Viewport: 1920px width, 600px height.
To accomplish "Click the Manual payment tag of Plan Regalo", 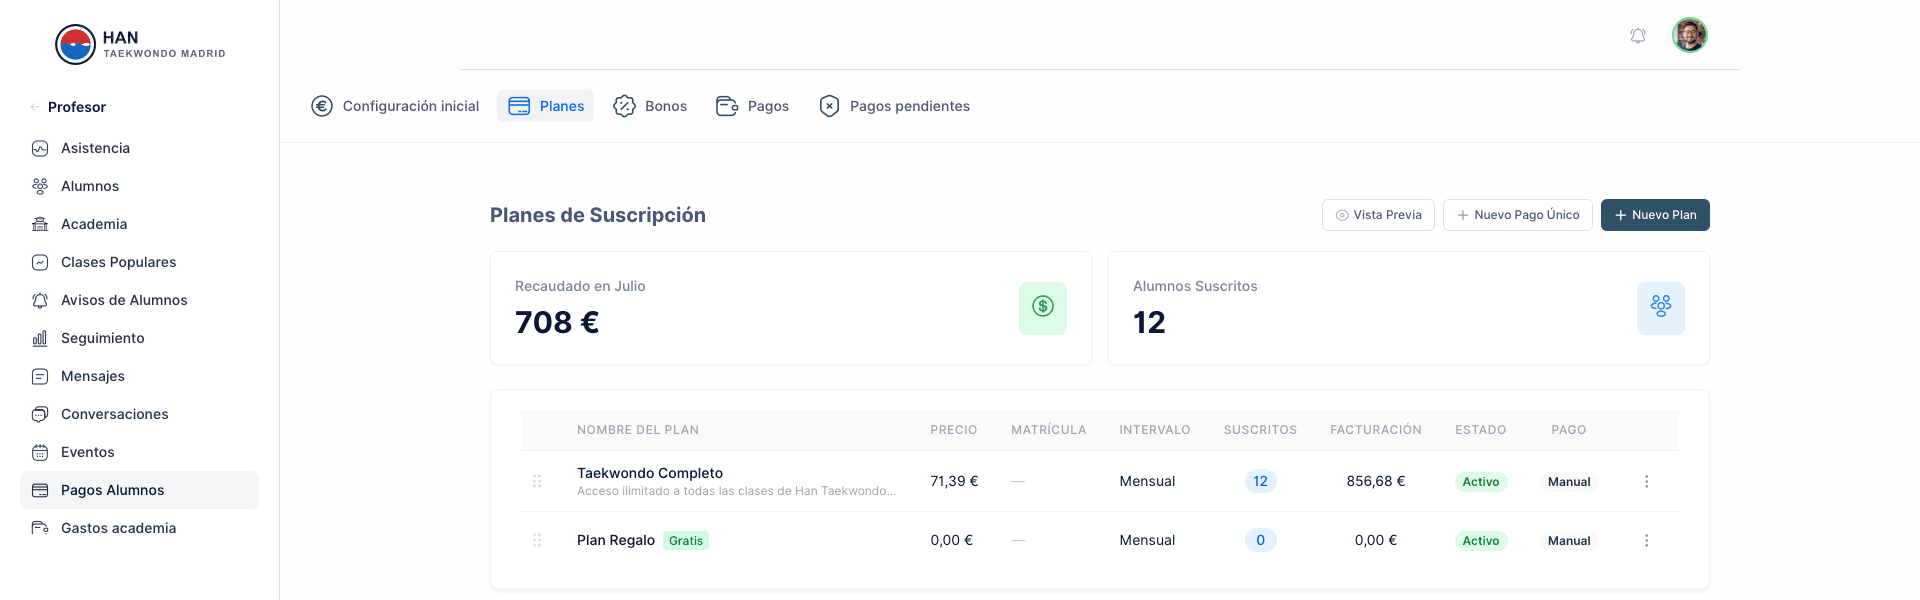I will (x=1569, y=541).
